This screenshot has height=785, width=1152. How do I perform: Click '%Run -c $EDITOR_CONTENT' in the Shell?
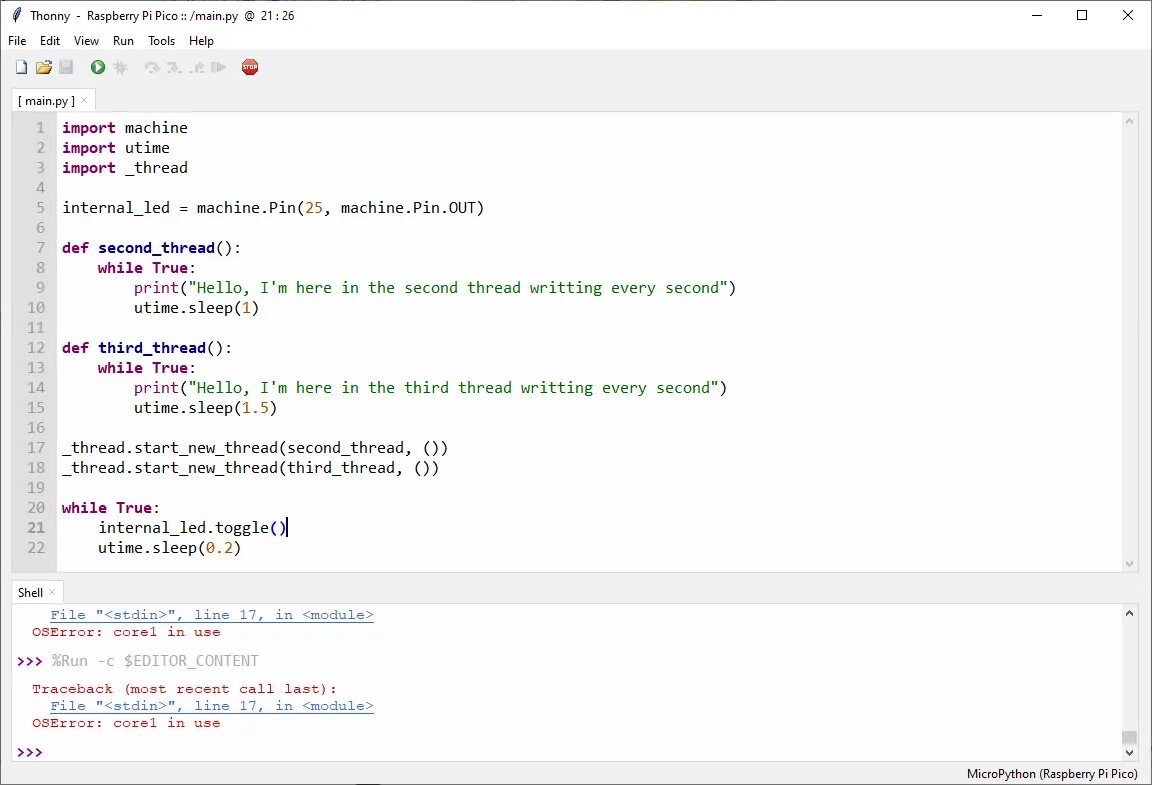155,662
